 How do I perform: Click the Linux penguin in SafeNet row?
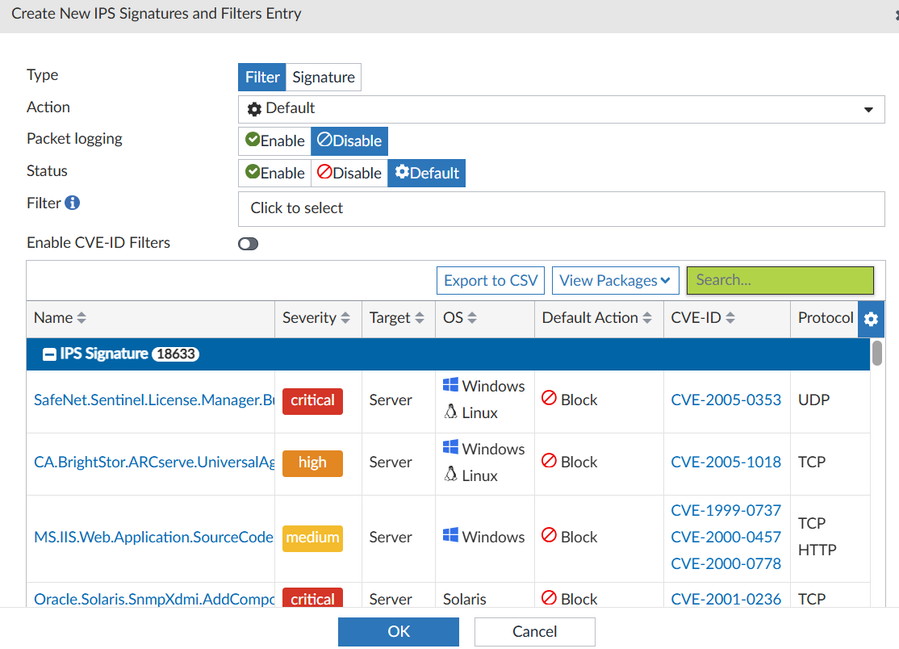(451, 411)
